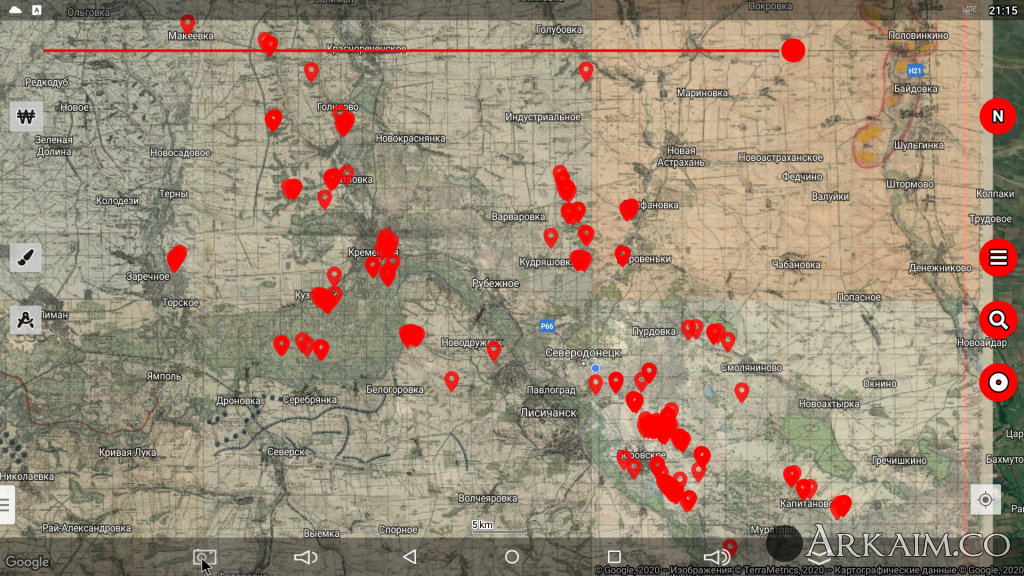The height and width of the screenshot is (576, 1024).
Task: Click the right volume-up speaker icon
Action: (716, 557)
